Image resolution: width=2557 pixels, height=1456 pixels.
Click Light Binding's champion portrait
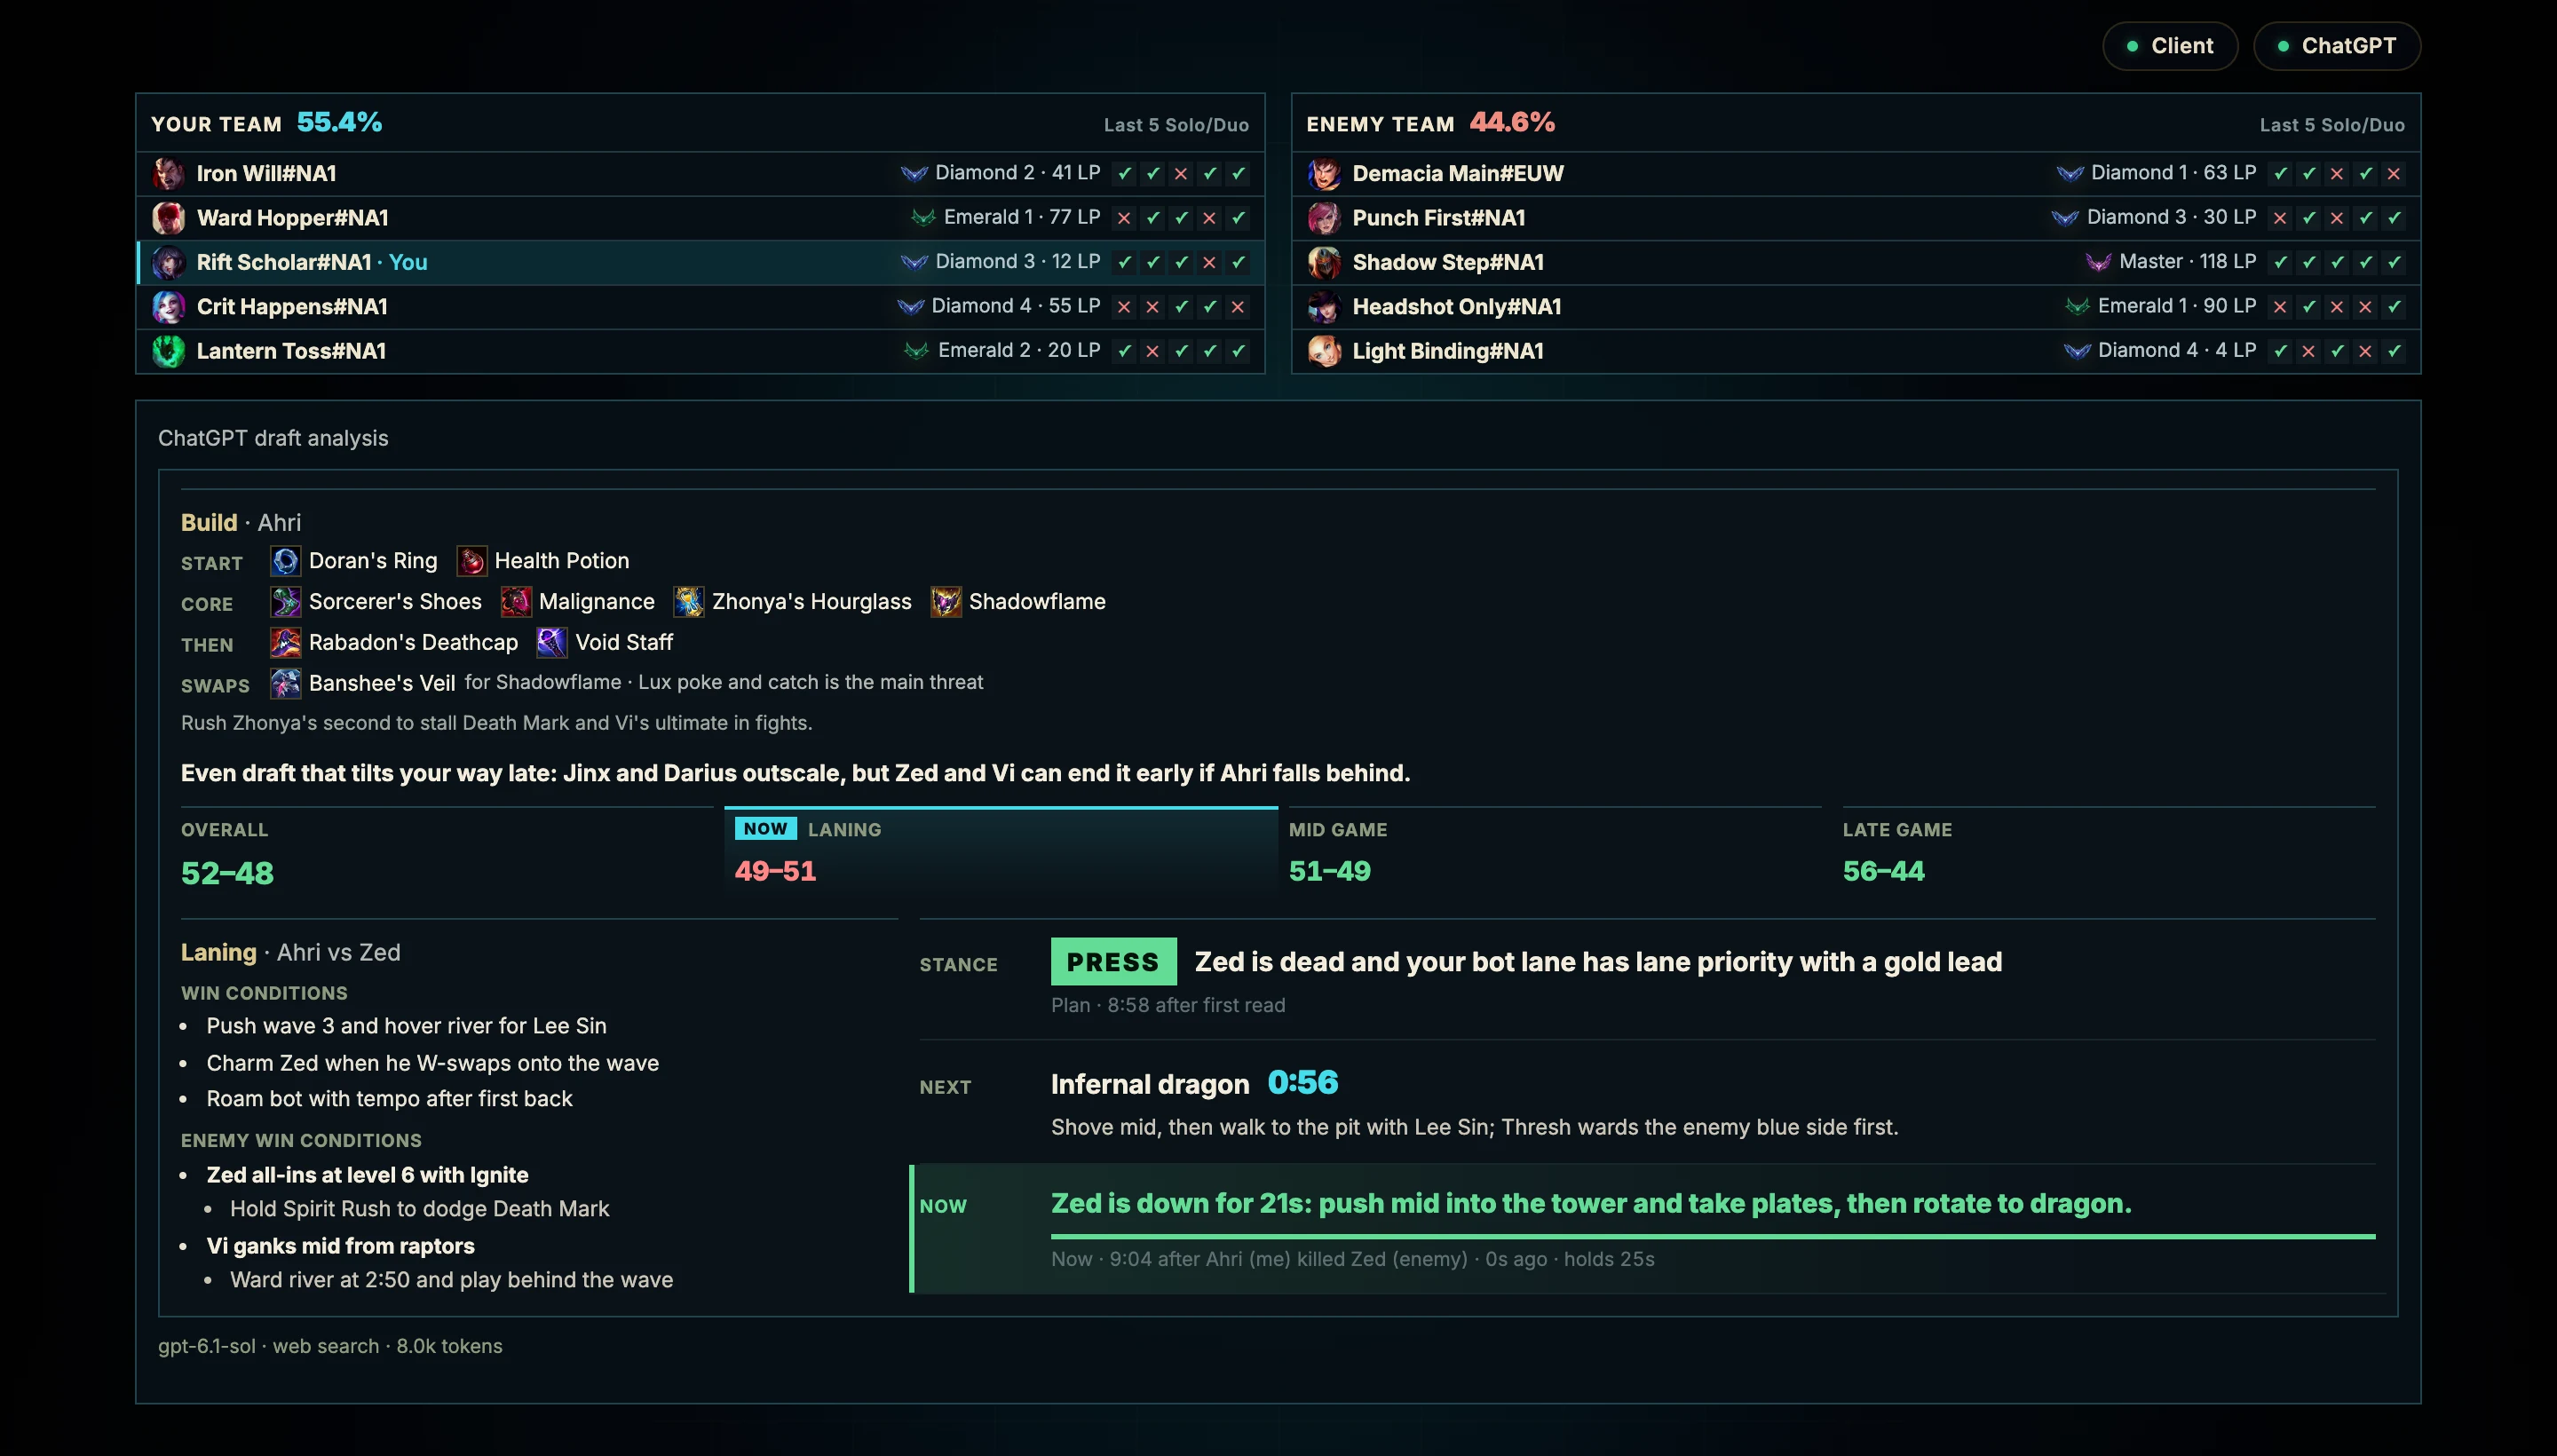pyautogui.click(x=1324, y=351)
